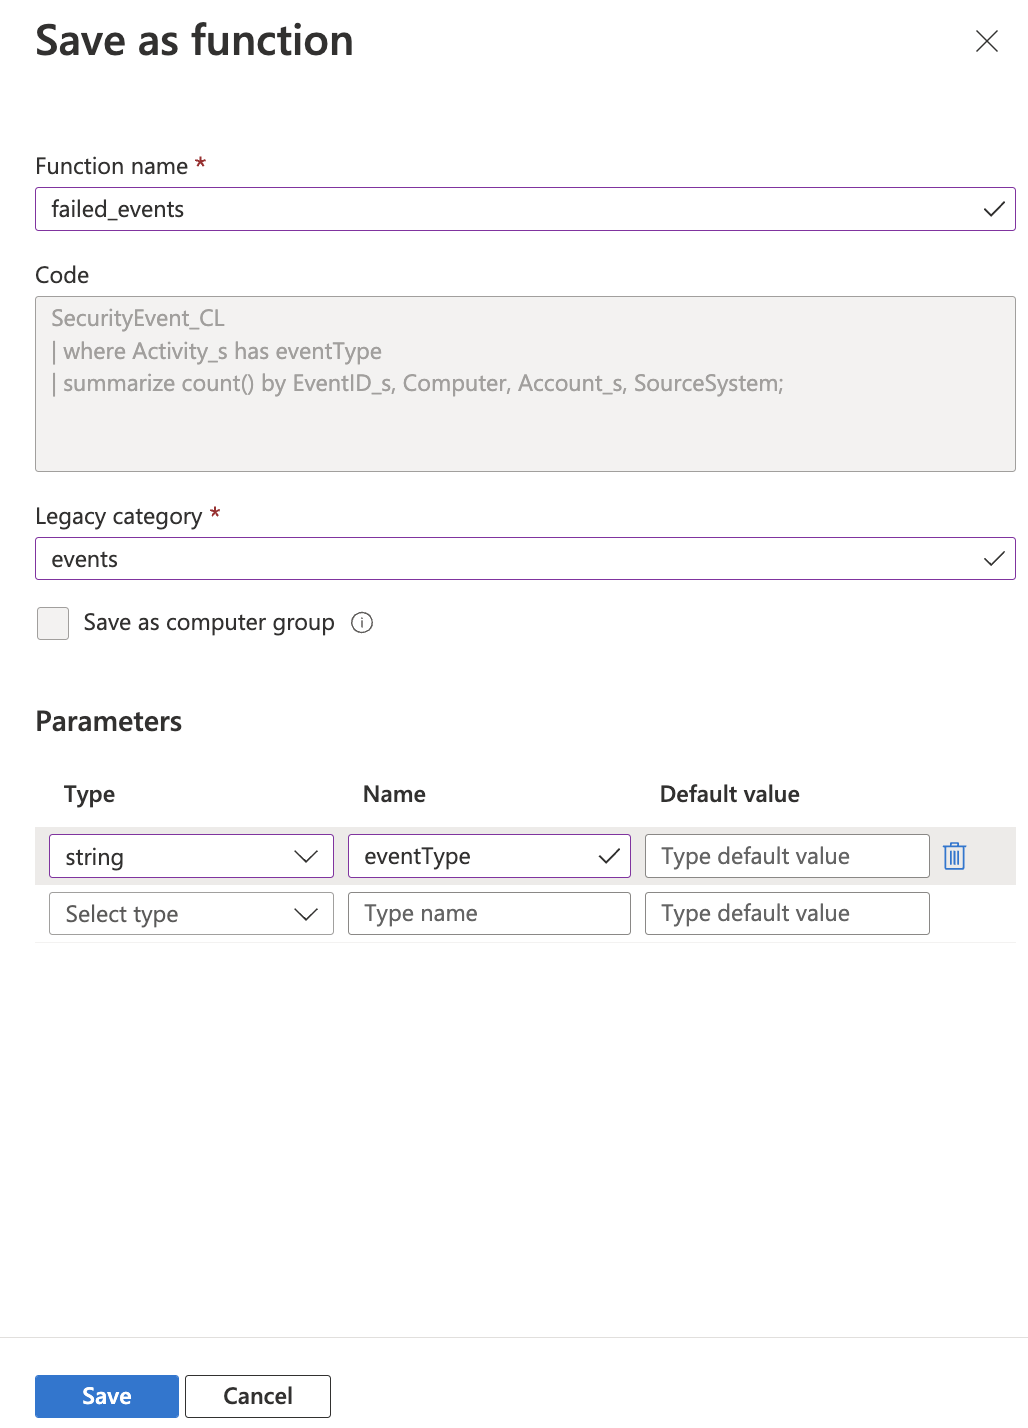This screenshot has width=1028, height=1428.
Task: Open the string parameter type dropdown
Action: coord(190,856)
